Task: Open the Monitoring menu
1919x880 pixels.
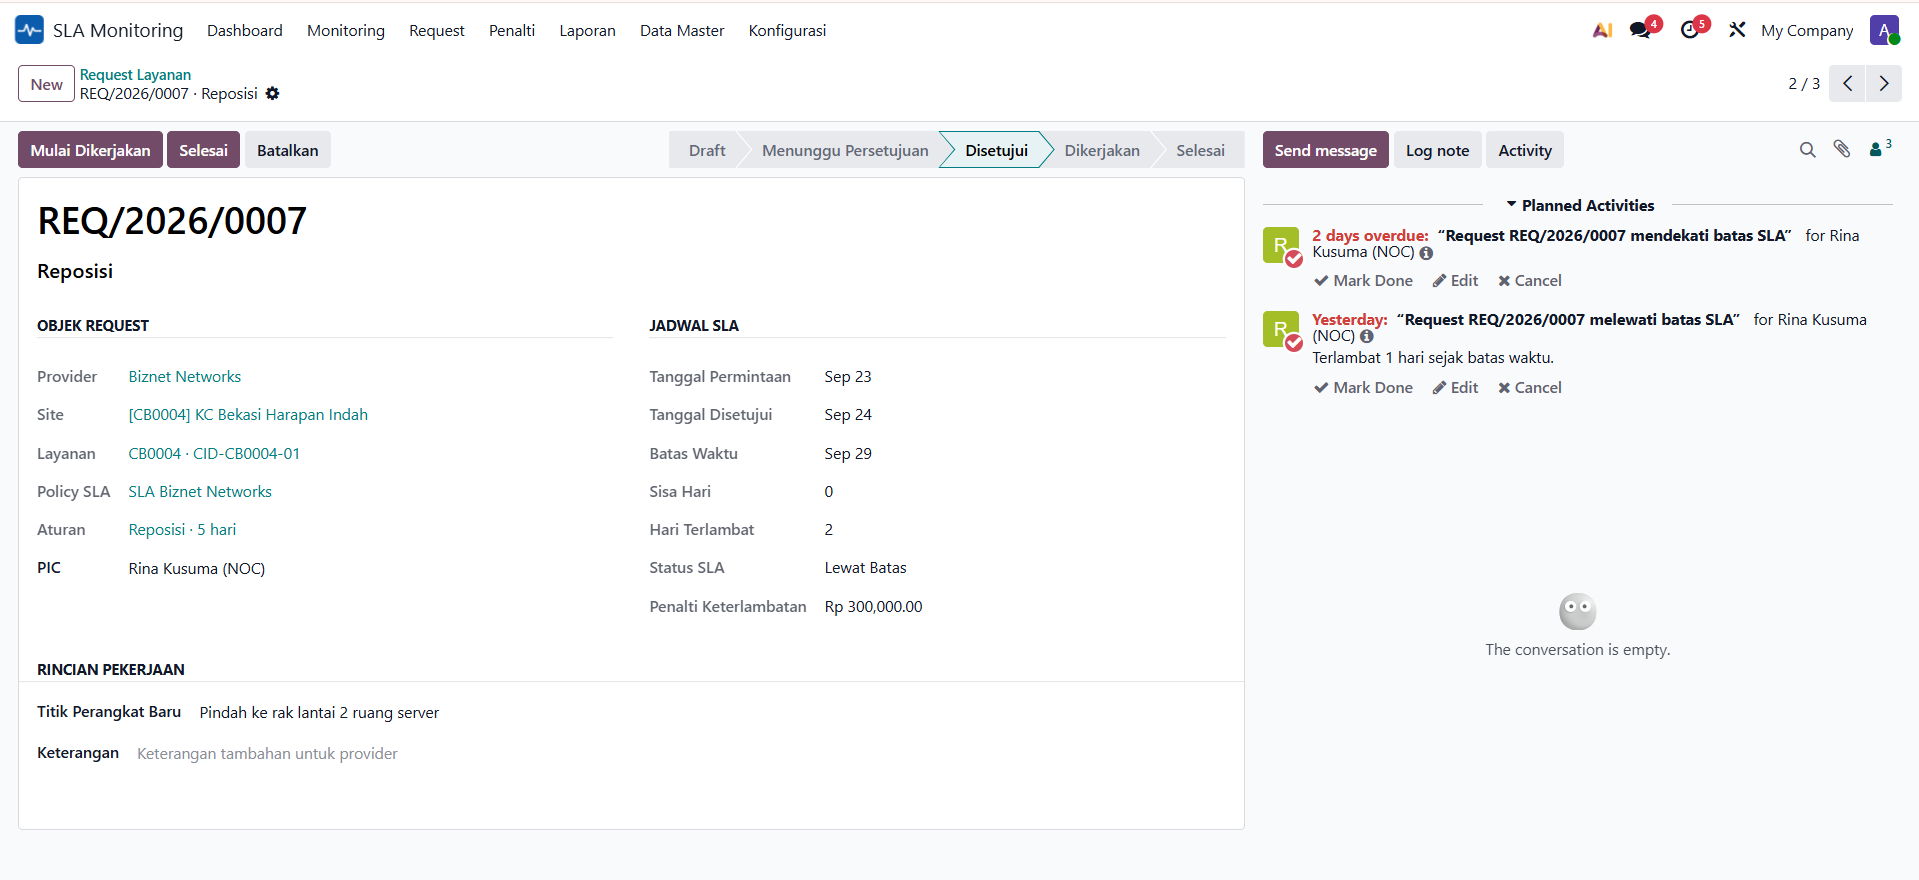Action: pyautogui.click(x=346, y=30)
